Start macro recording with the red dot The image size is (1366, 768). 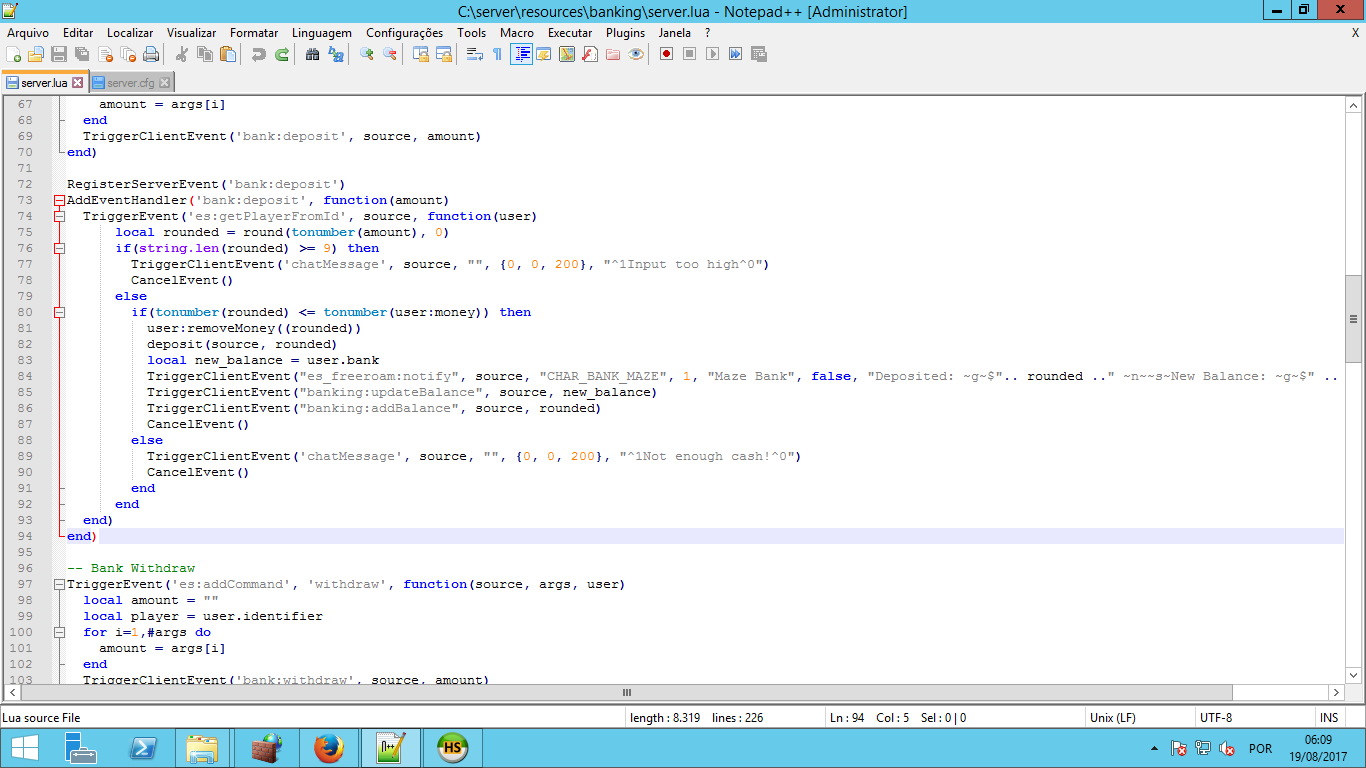tap(666, 54)
